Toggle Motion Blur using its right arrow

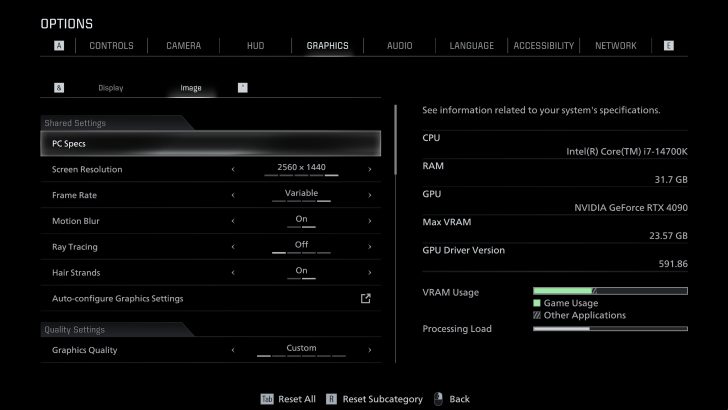point(369,221)
